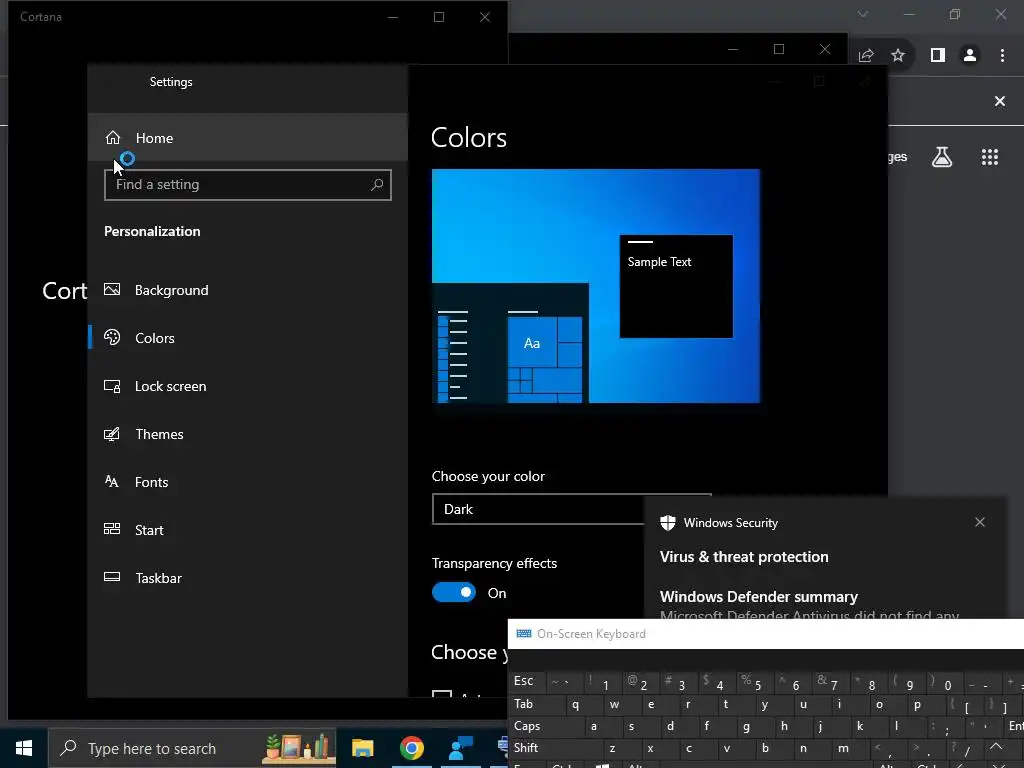Image resolution: width=1024 pixels, height=768 pixels.
Task: Open Taskbar settings page
Action: (x=248, y=578)
